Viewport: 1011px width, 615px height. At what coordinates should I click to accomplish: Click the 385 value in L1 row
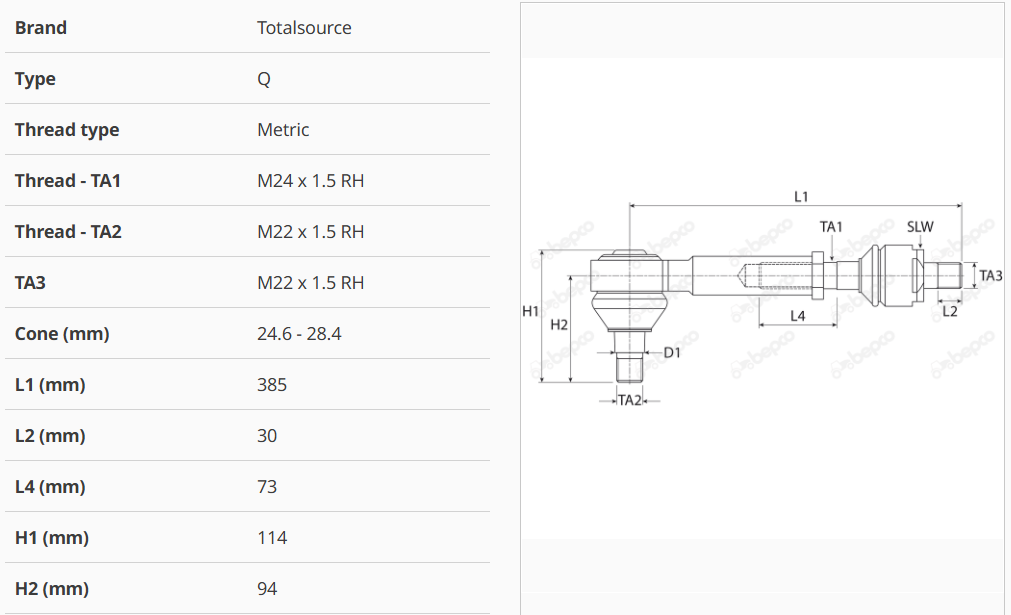(272, 385)
